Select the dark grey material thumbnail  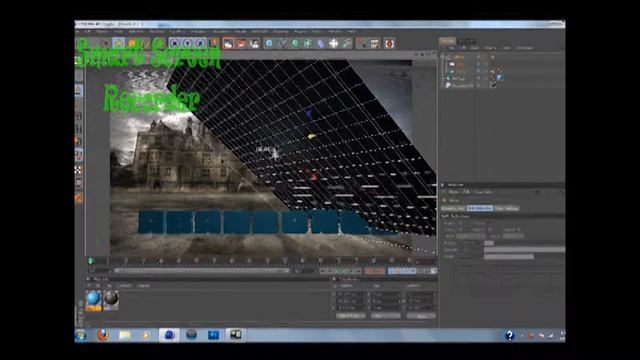(111, 300)
